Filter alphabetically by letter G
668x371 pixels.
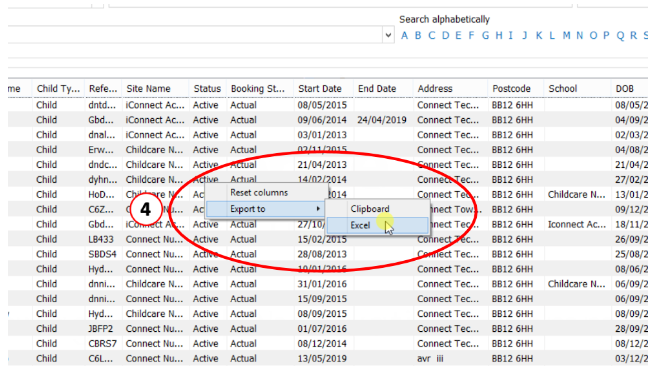(x=485, y=35)
